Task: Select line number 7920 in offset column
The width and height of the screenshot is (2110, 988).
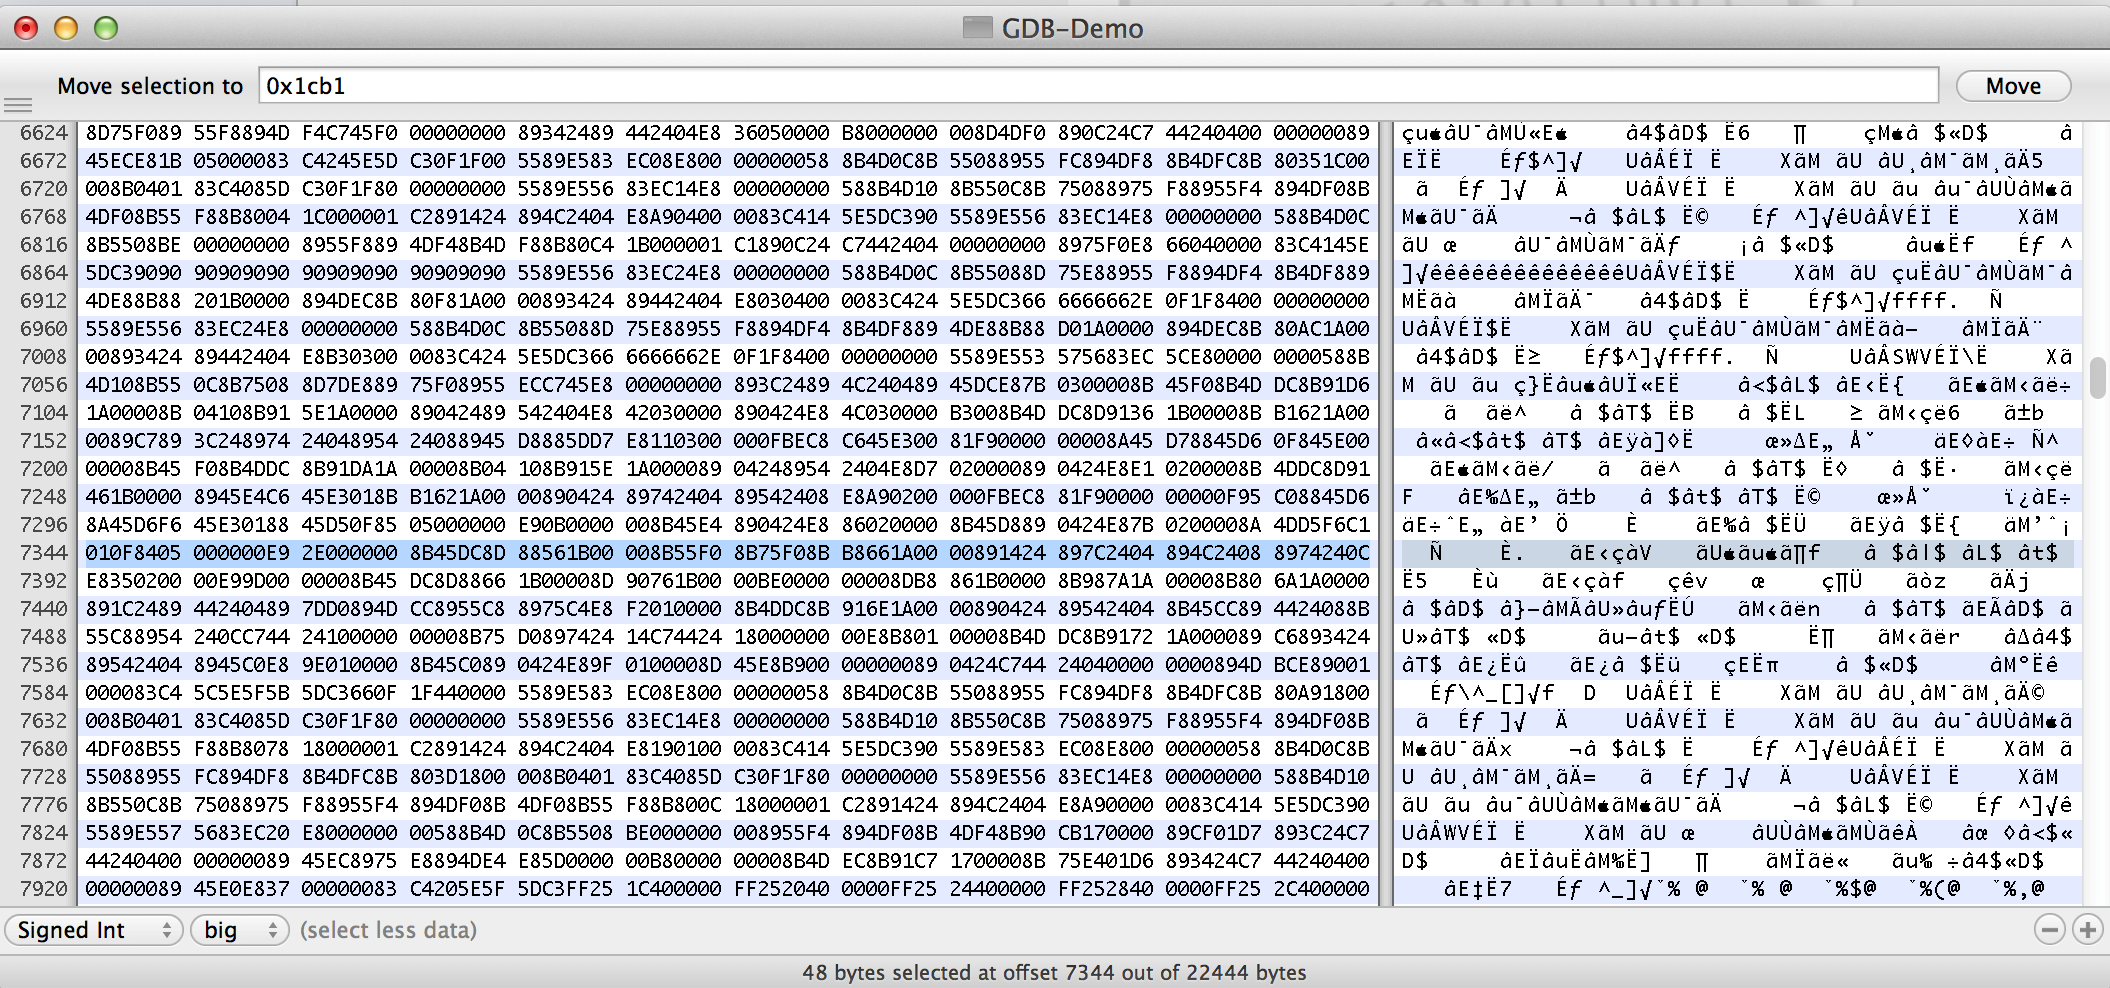Action: tap(44, 889)
